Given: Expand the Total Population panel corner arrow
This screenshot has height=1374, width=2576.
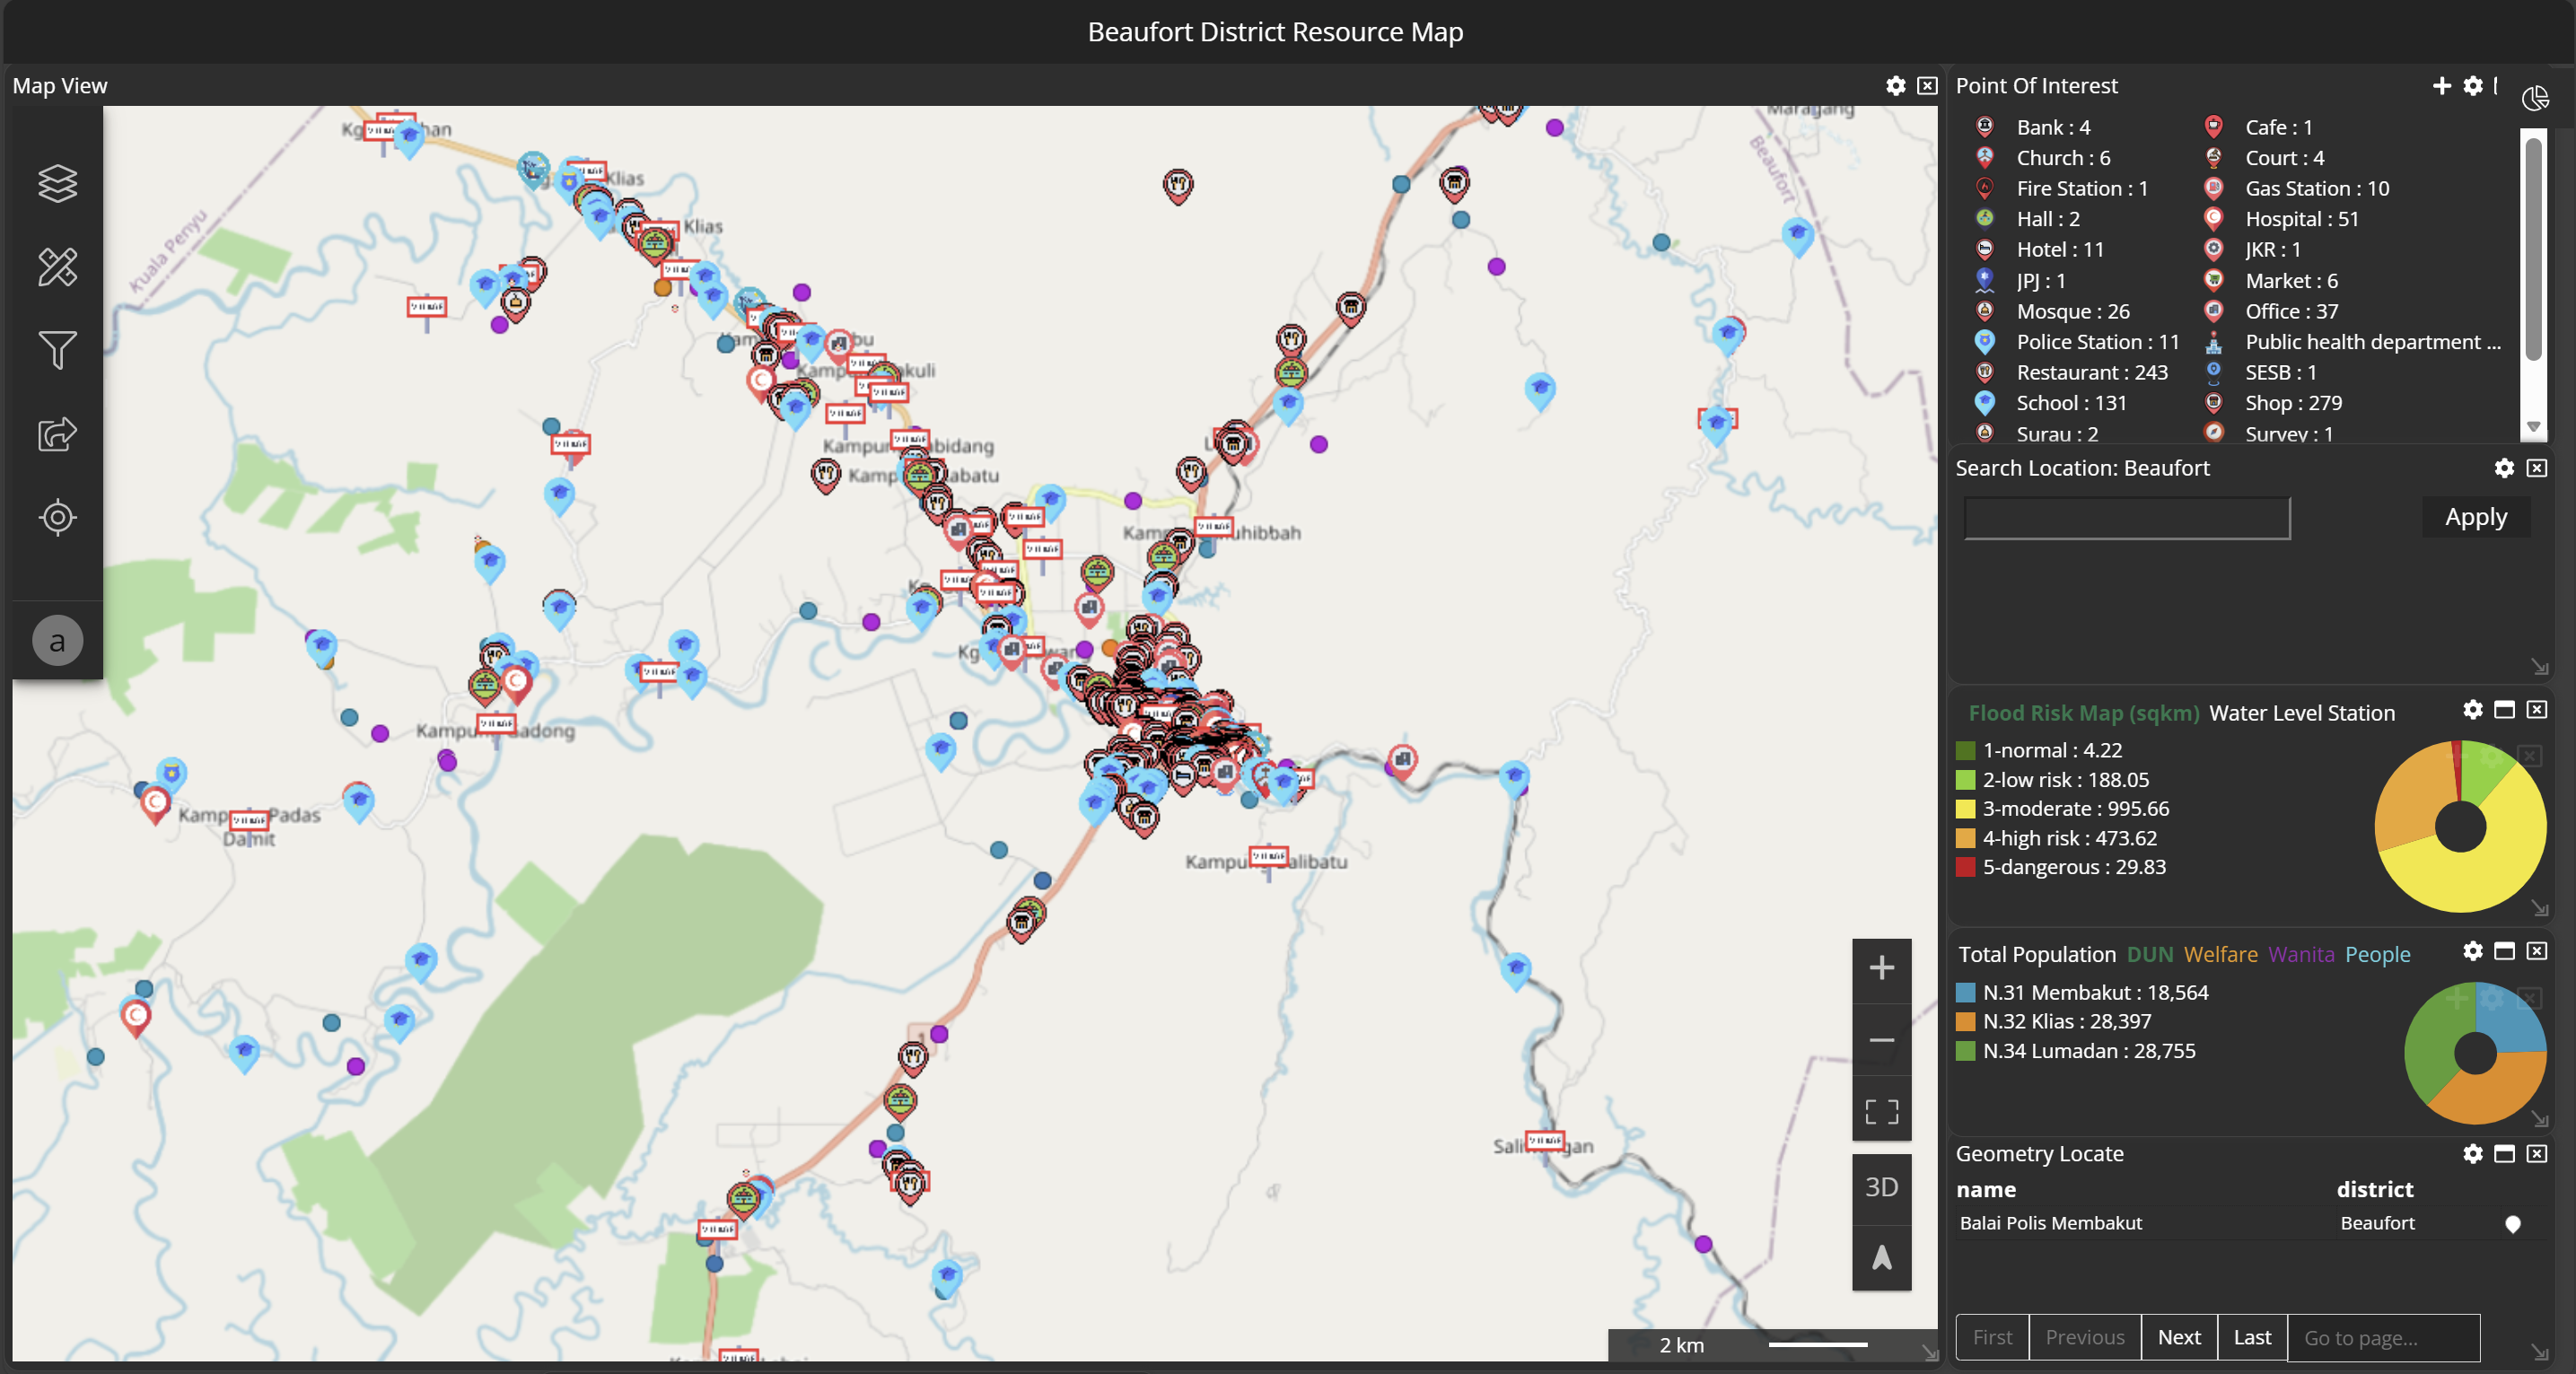Looking at the screenshot, I should point(2541,1119).
